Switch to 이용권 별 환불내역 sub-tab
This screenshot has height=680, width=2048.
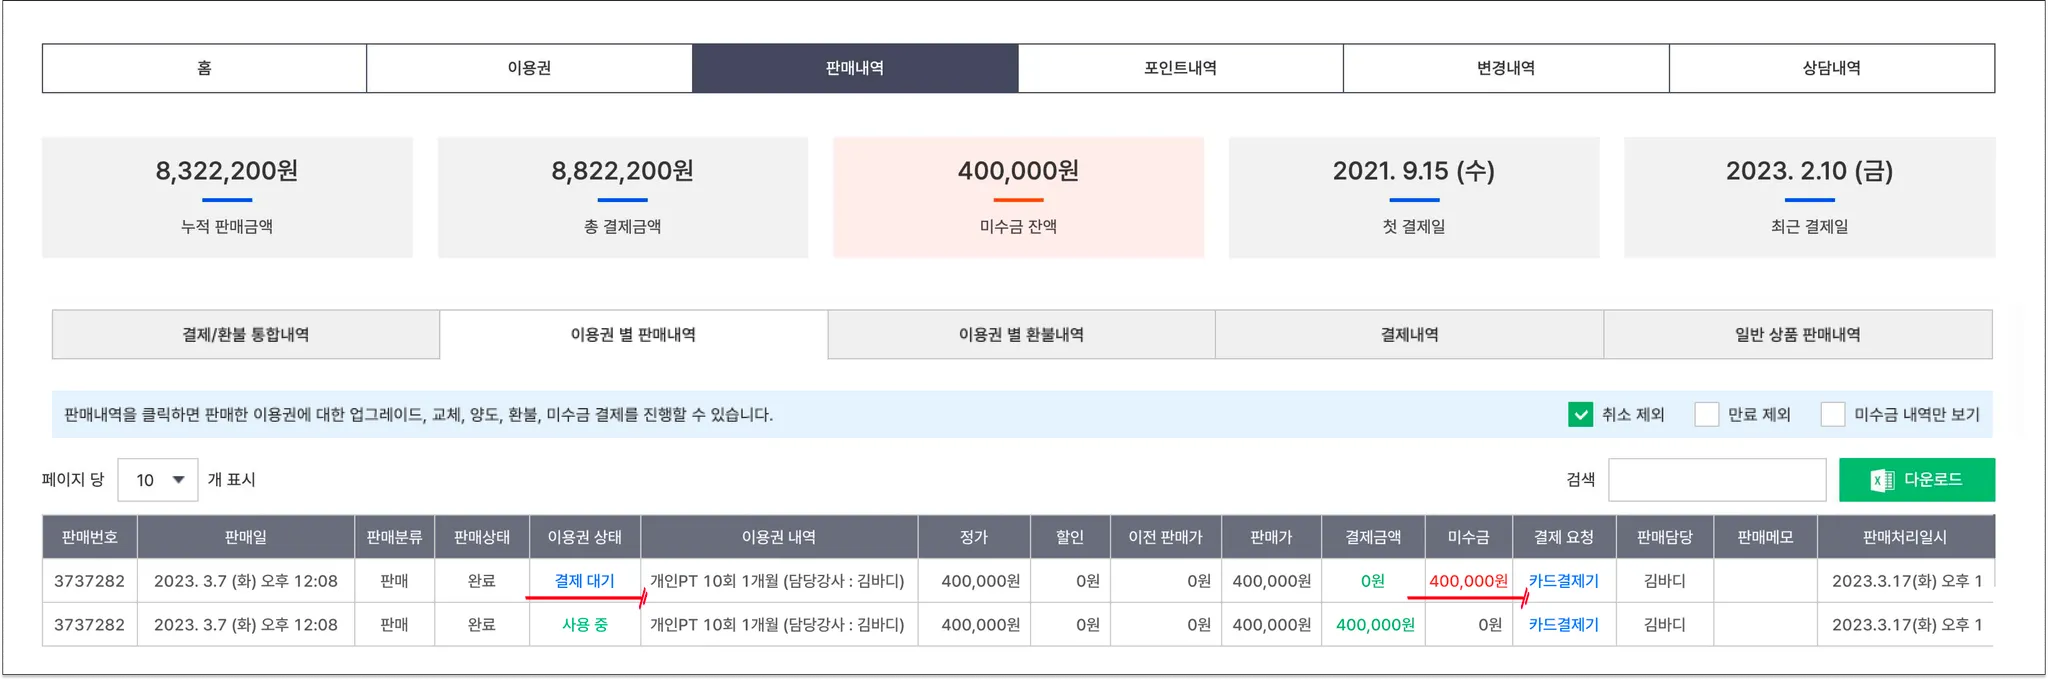(1021, 335)
